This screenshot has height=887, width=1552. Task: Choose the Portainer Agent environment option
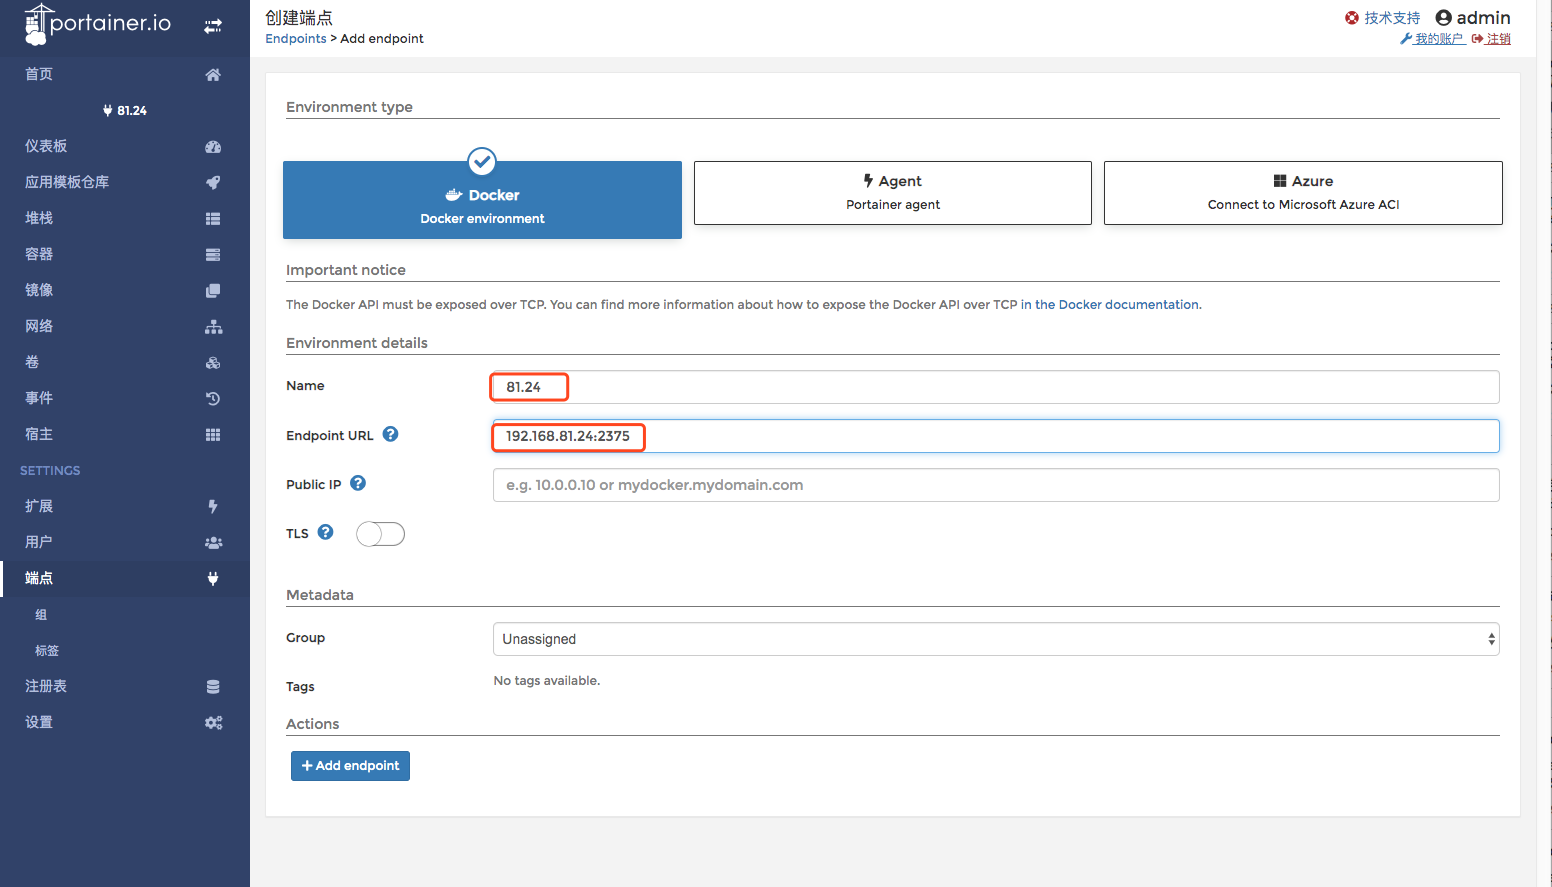[x=892, y=193]
